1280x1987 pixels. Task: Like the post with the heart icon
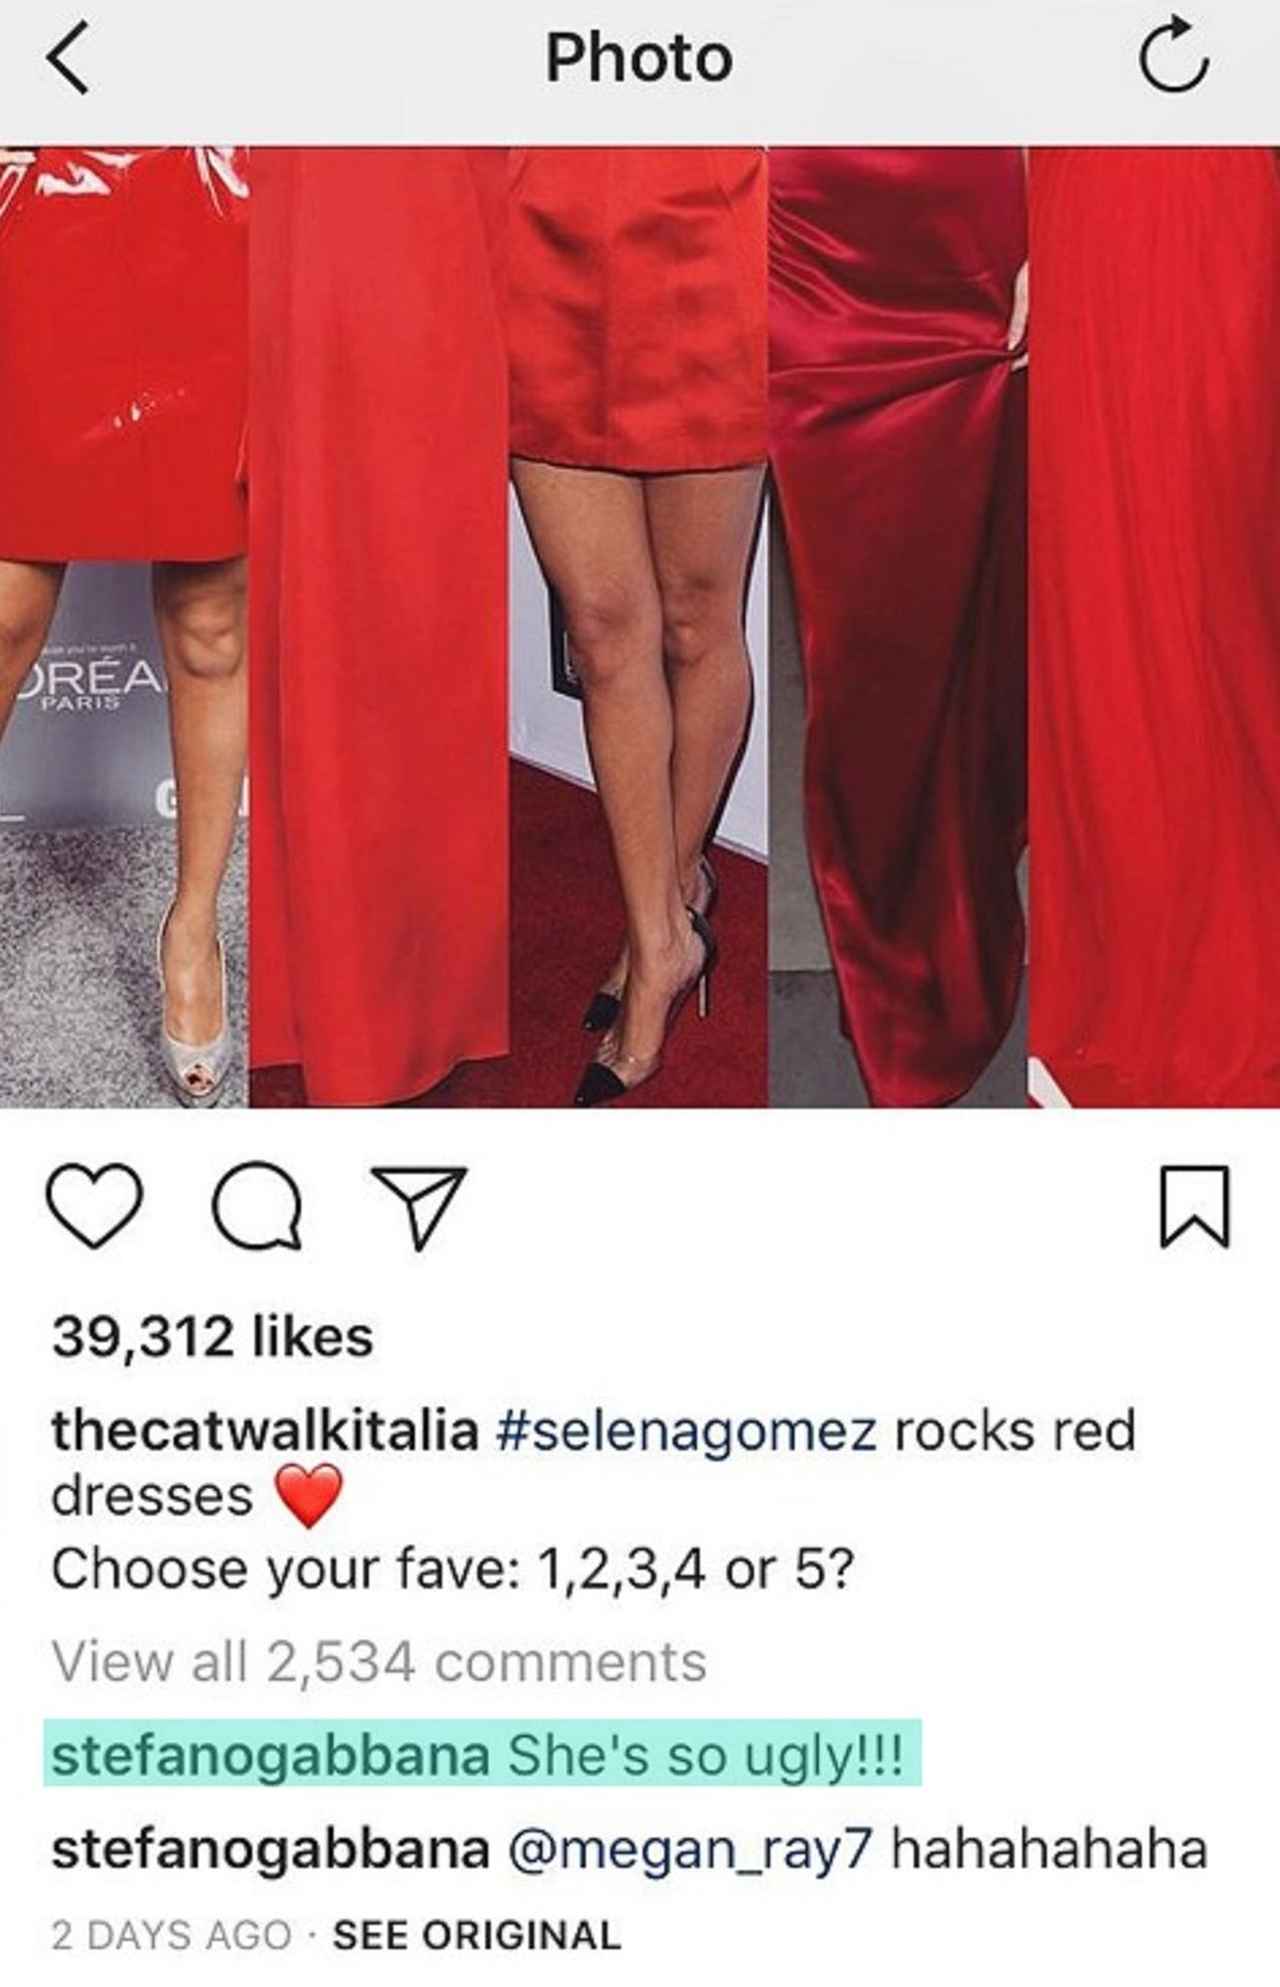click(x=95, y=1206)
